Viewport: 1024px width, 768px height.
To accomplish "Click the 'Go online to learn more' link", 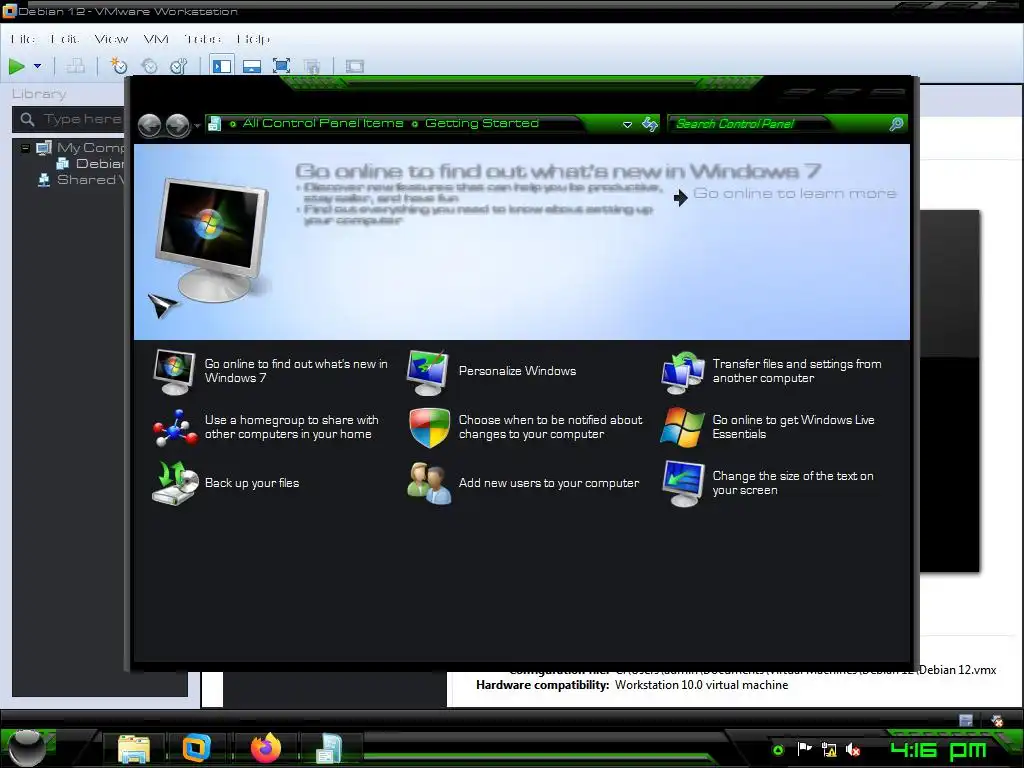I will point(795,193).
